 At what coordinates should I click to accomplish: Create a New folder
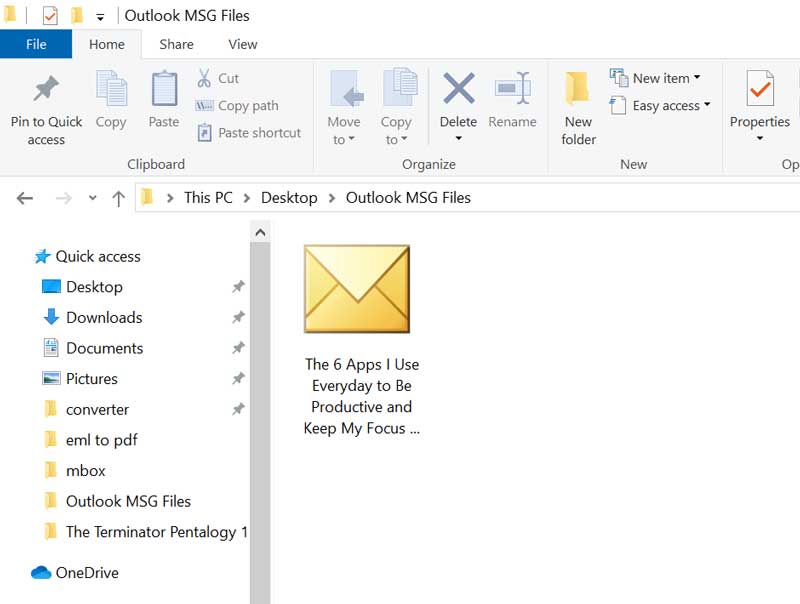(x=578, y=108)
